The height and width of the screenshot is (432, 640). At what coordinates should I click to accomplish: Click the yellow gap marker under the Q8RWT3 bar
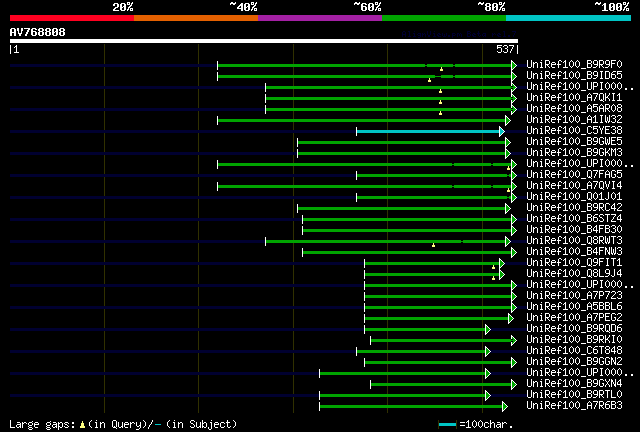pyautogui.click(x=433, y=245)
